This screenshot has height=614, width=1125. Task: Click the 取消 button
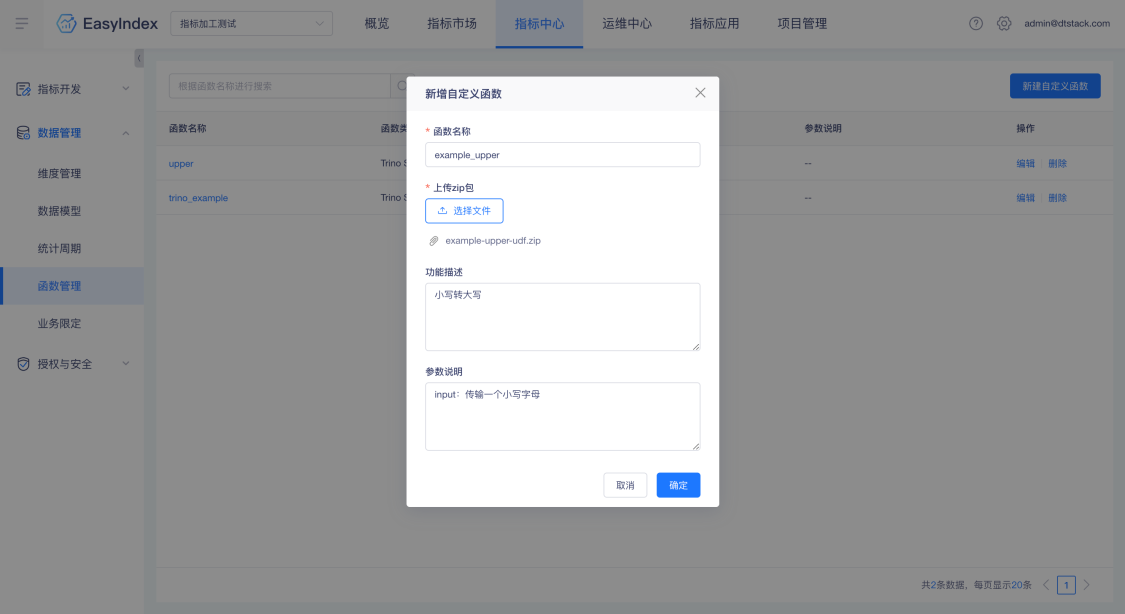point(625,485)
